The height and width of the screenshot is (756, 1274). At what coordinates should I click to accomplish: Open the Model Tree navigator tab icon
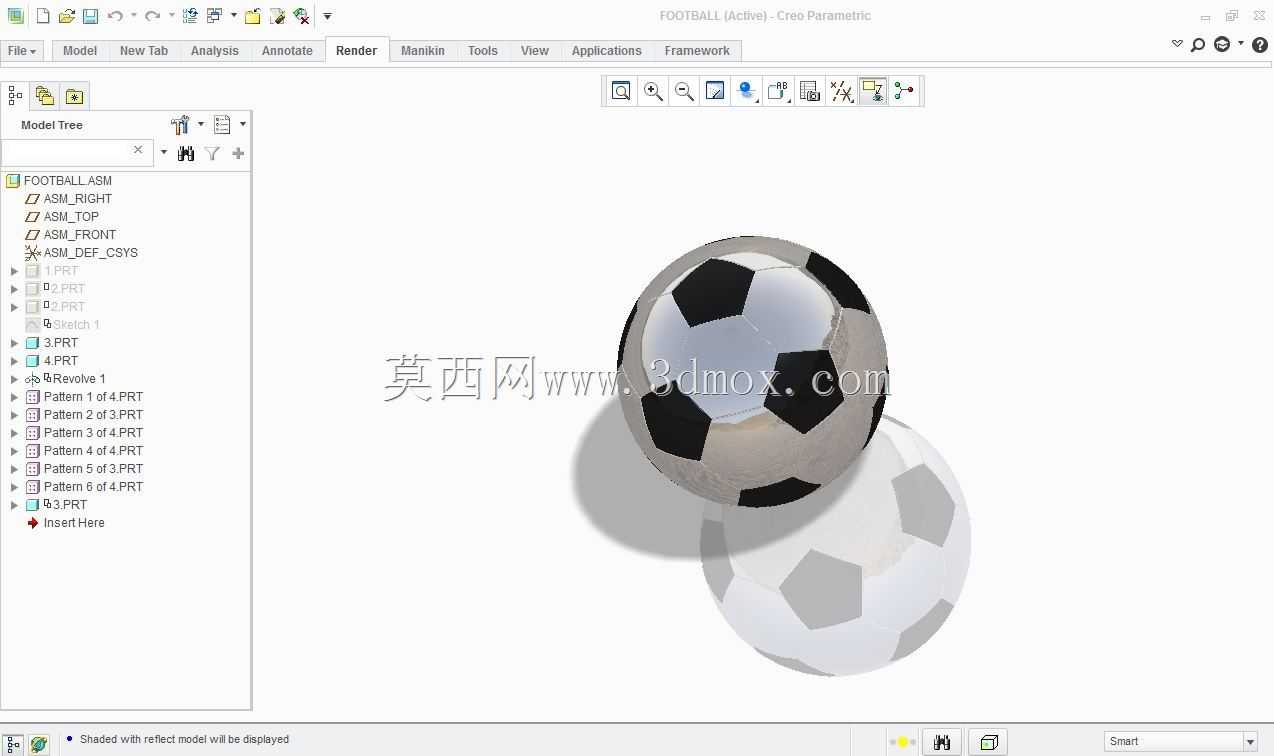[x=15, y=95]
